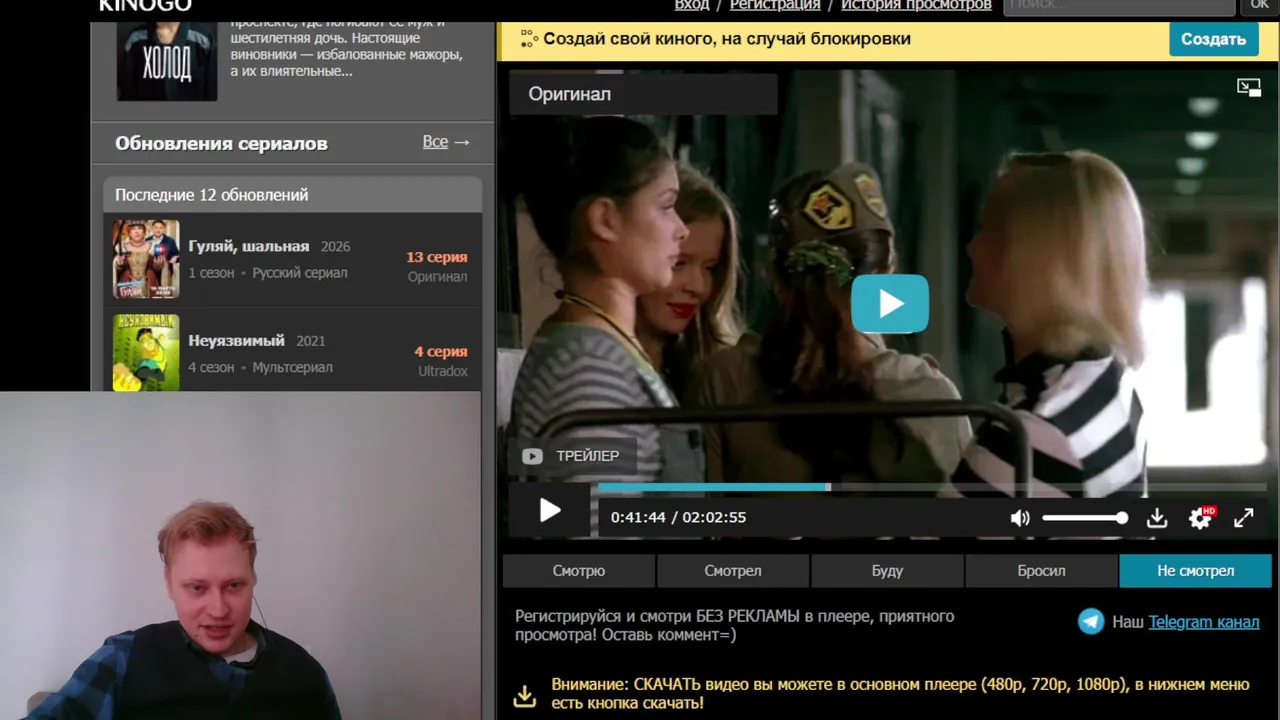Select the Бросил status tab
Screen dimensions: 1280x720
coord(1041,571)
